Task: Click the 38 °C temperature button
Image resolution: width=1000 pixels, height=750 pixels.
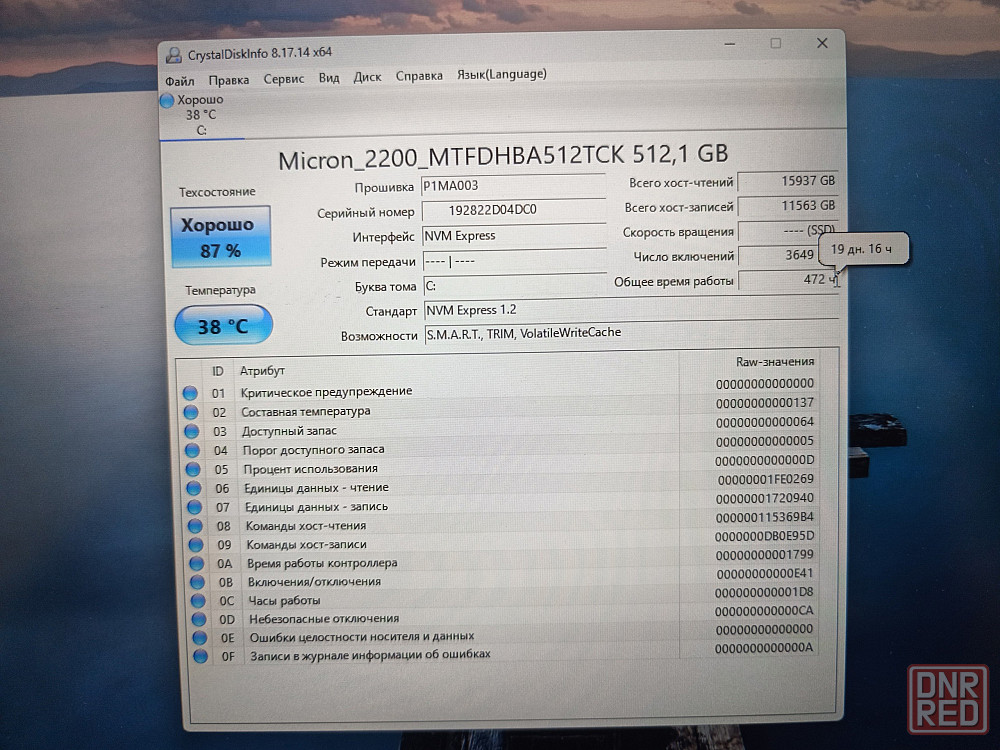Action: pyautogui.click(x=223, y=326)
